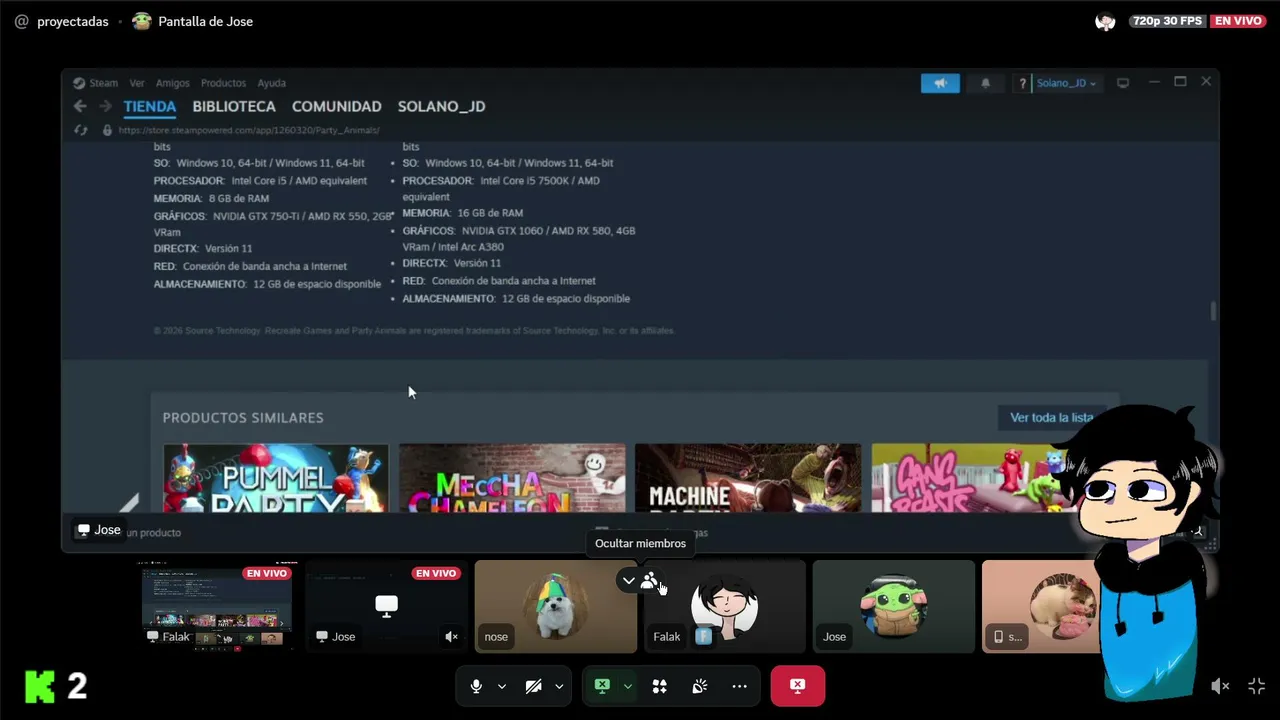Disconnect from the call with red button
Viewport: 1280px width, 720px height.
(797, 686)
